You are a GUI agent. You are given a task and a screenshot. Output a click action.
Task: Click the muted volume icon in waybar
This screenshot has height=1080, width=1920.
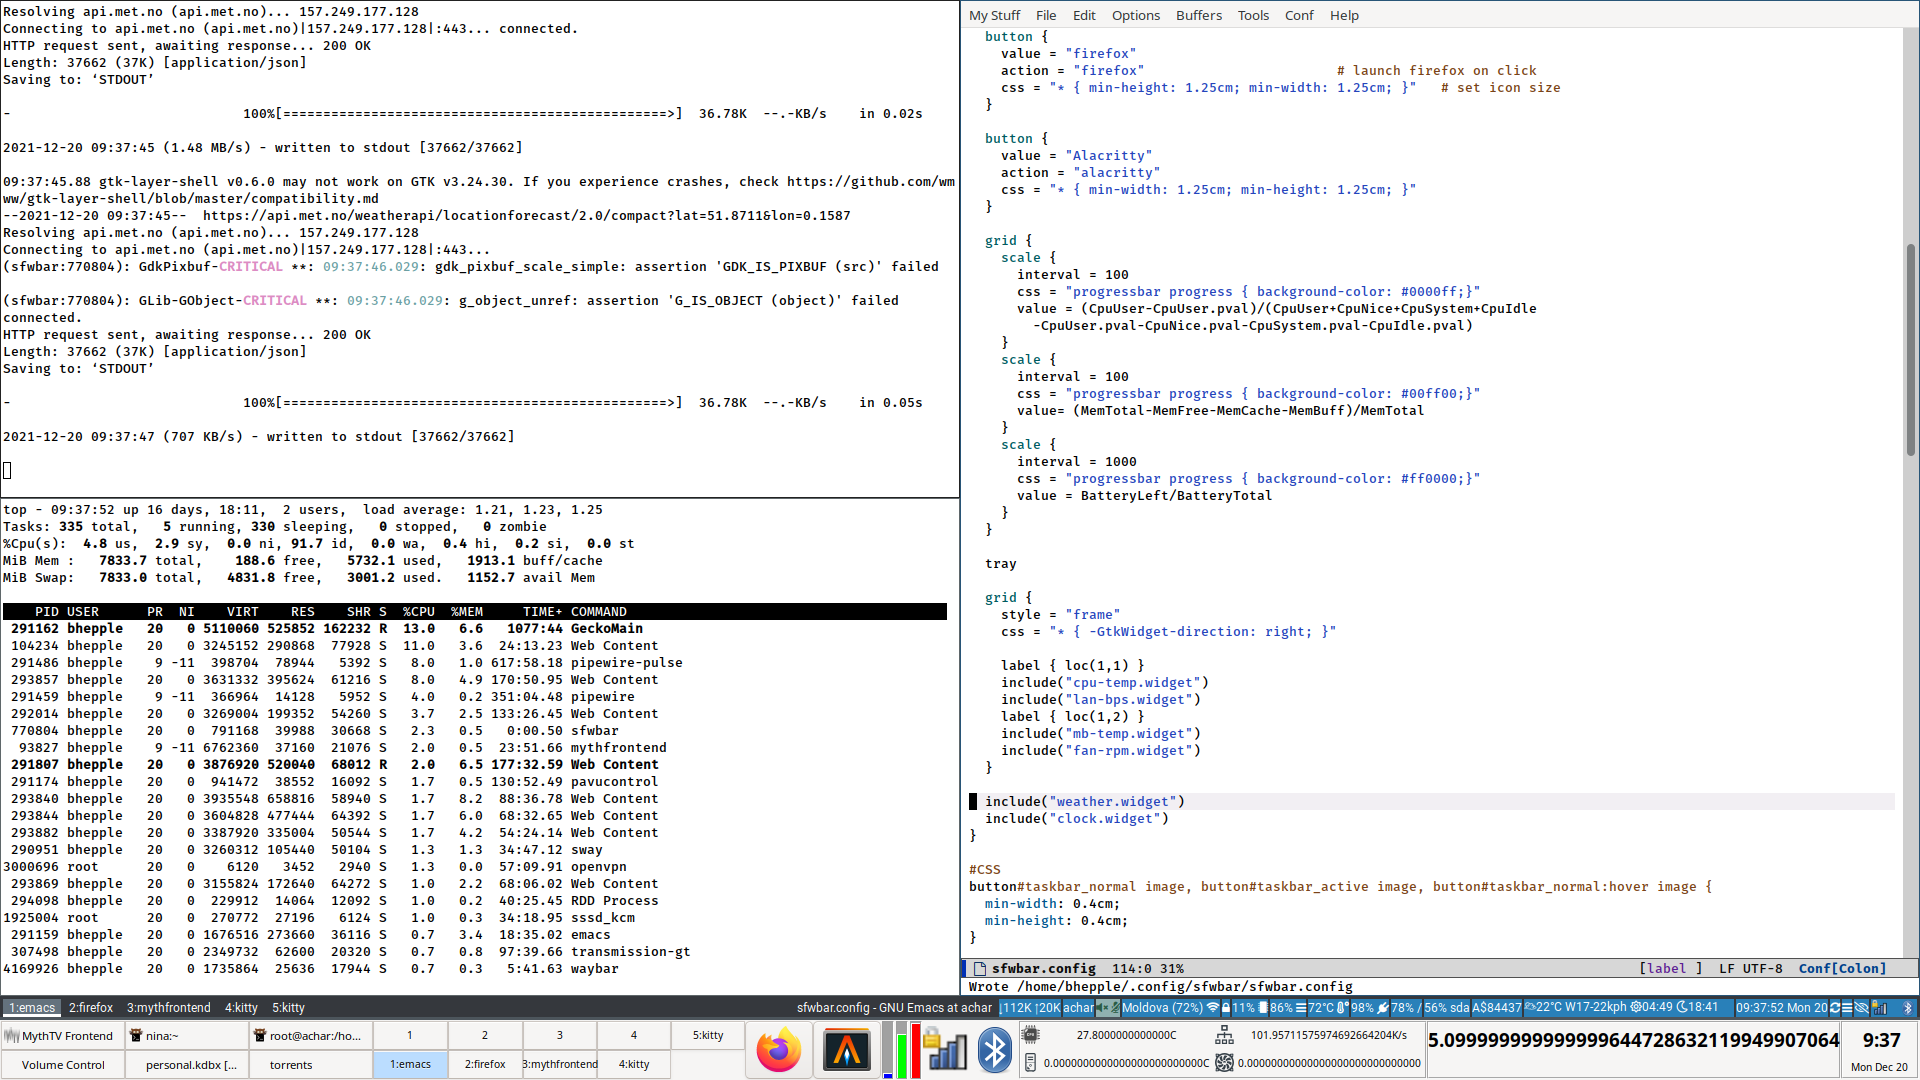click(x=1107, y=1008)
